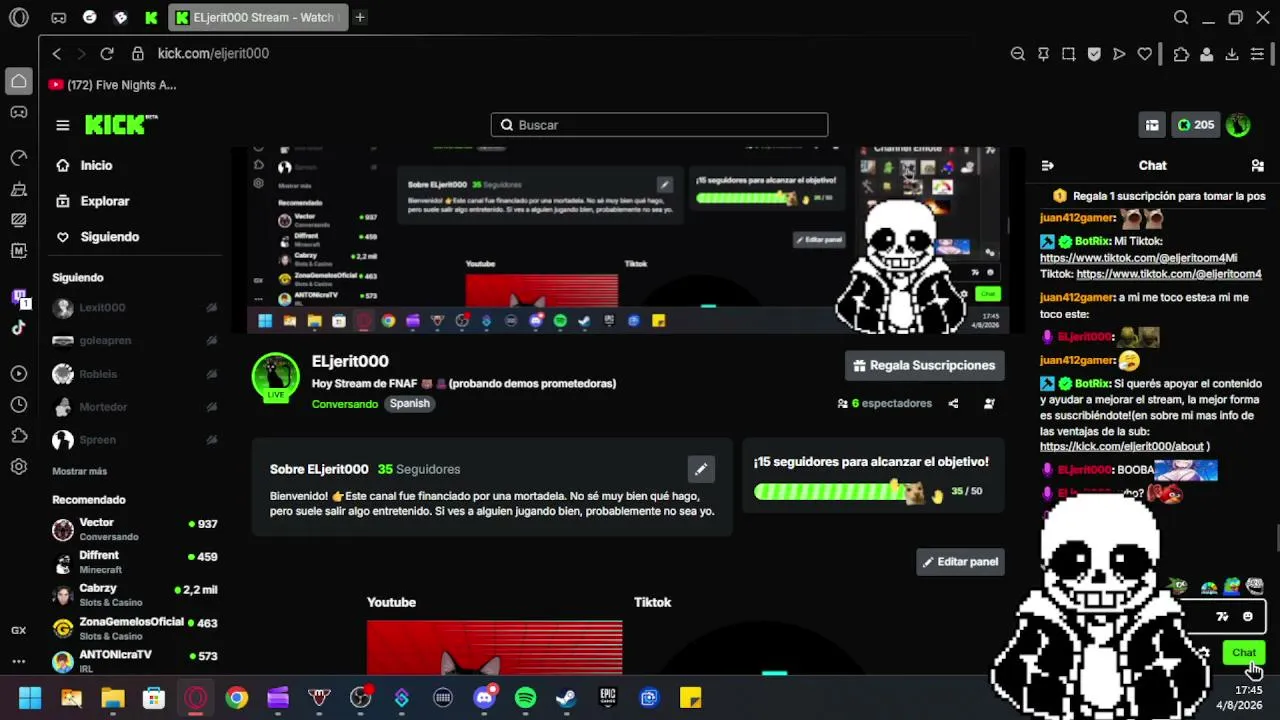Viewport: 1280px width, 720px height.
Task: Open GX Corner from the sidebar gamepad icon
Action: tap(18, 111)
